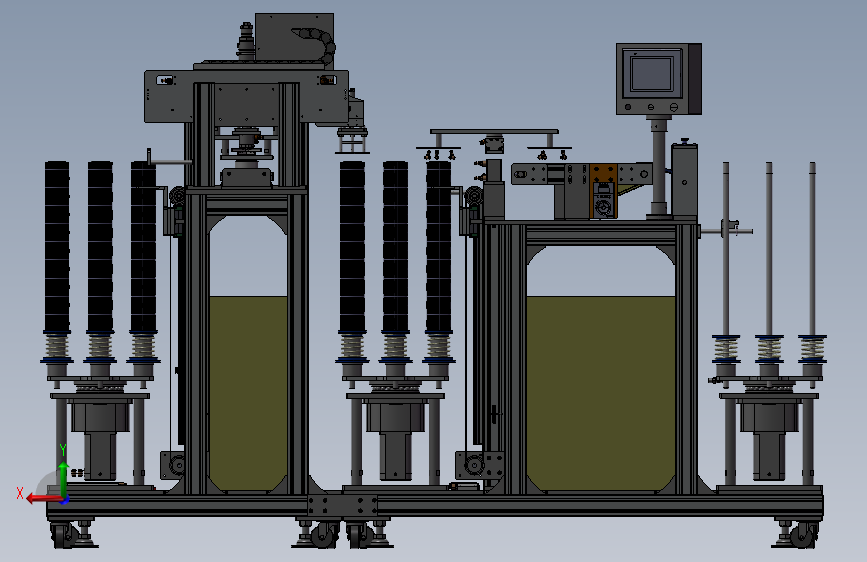Click the green Y axis arrow of triad
Viewport: 867px width, 562px height.
(63, 480)
